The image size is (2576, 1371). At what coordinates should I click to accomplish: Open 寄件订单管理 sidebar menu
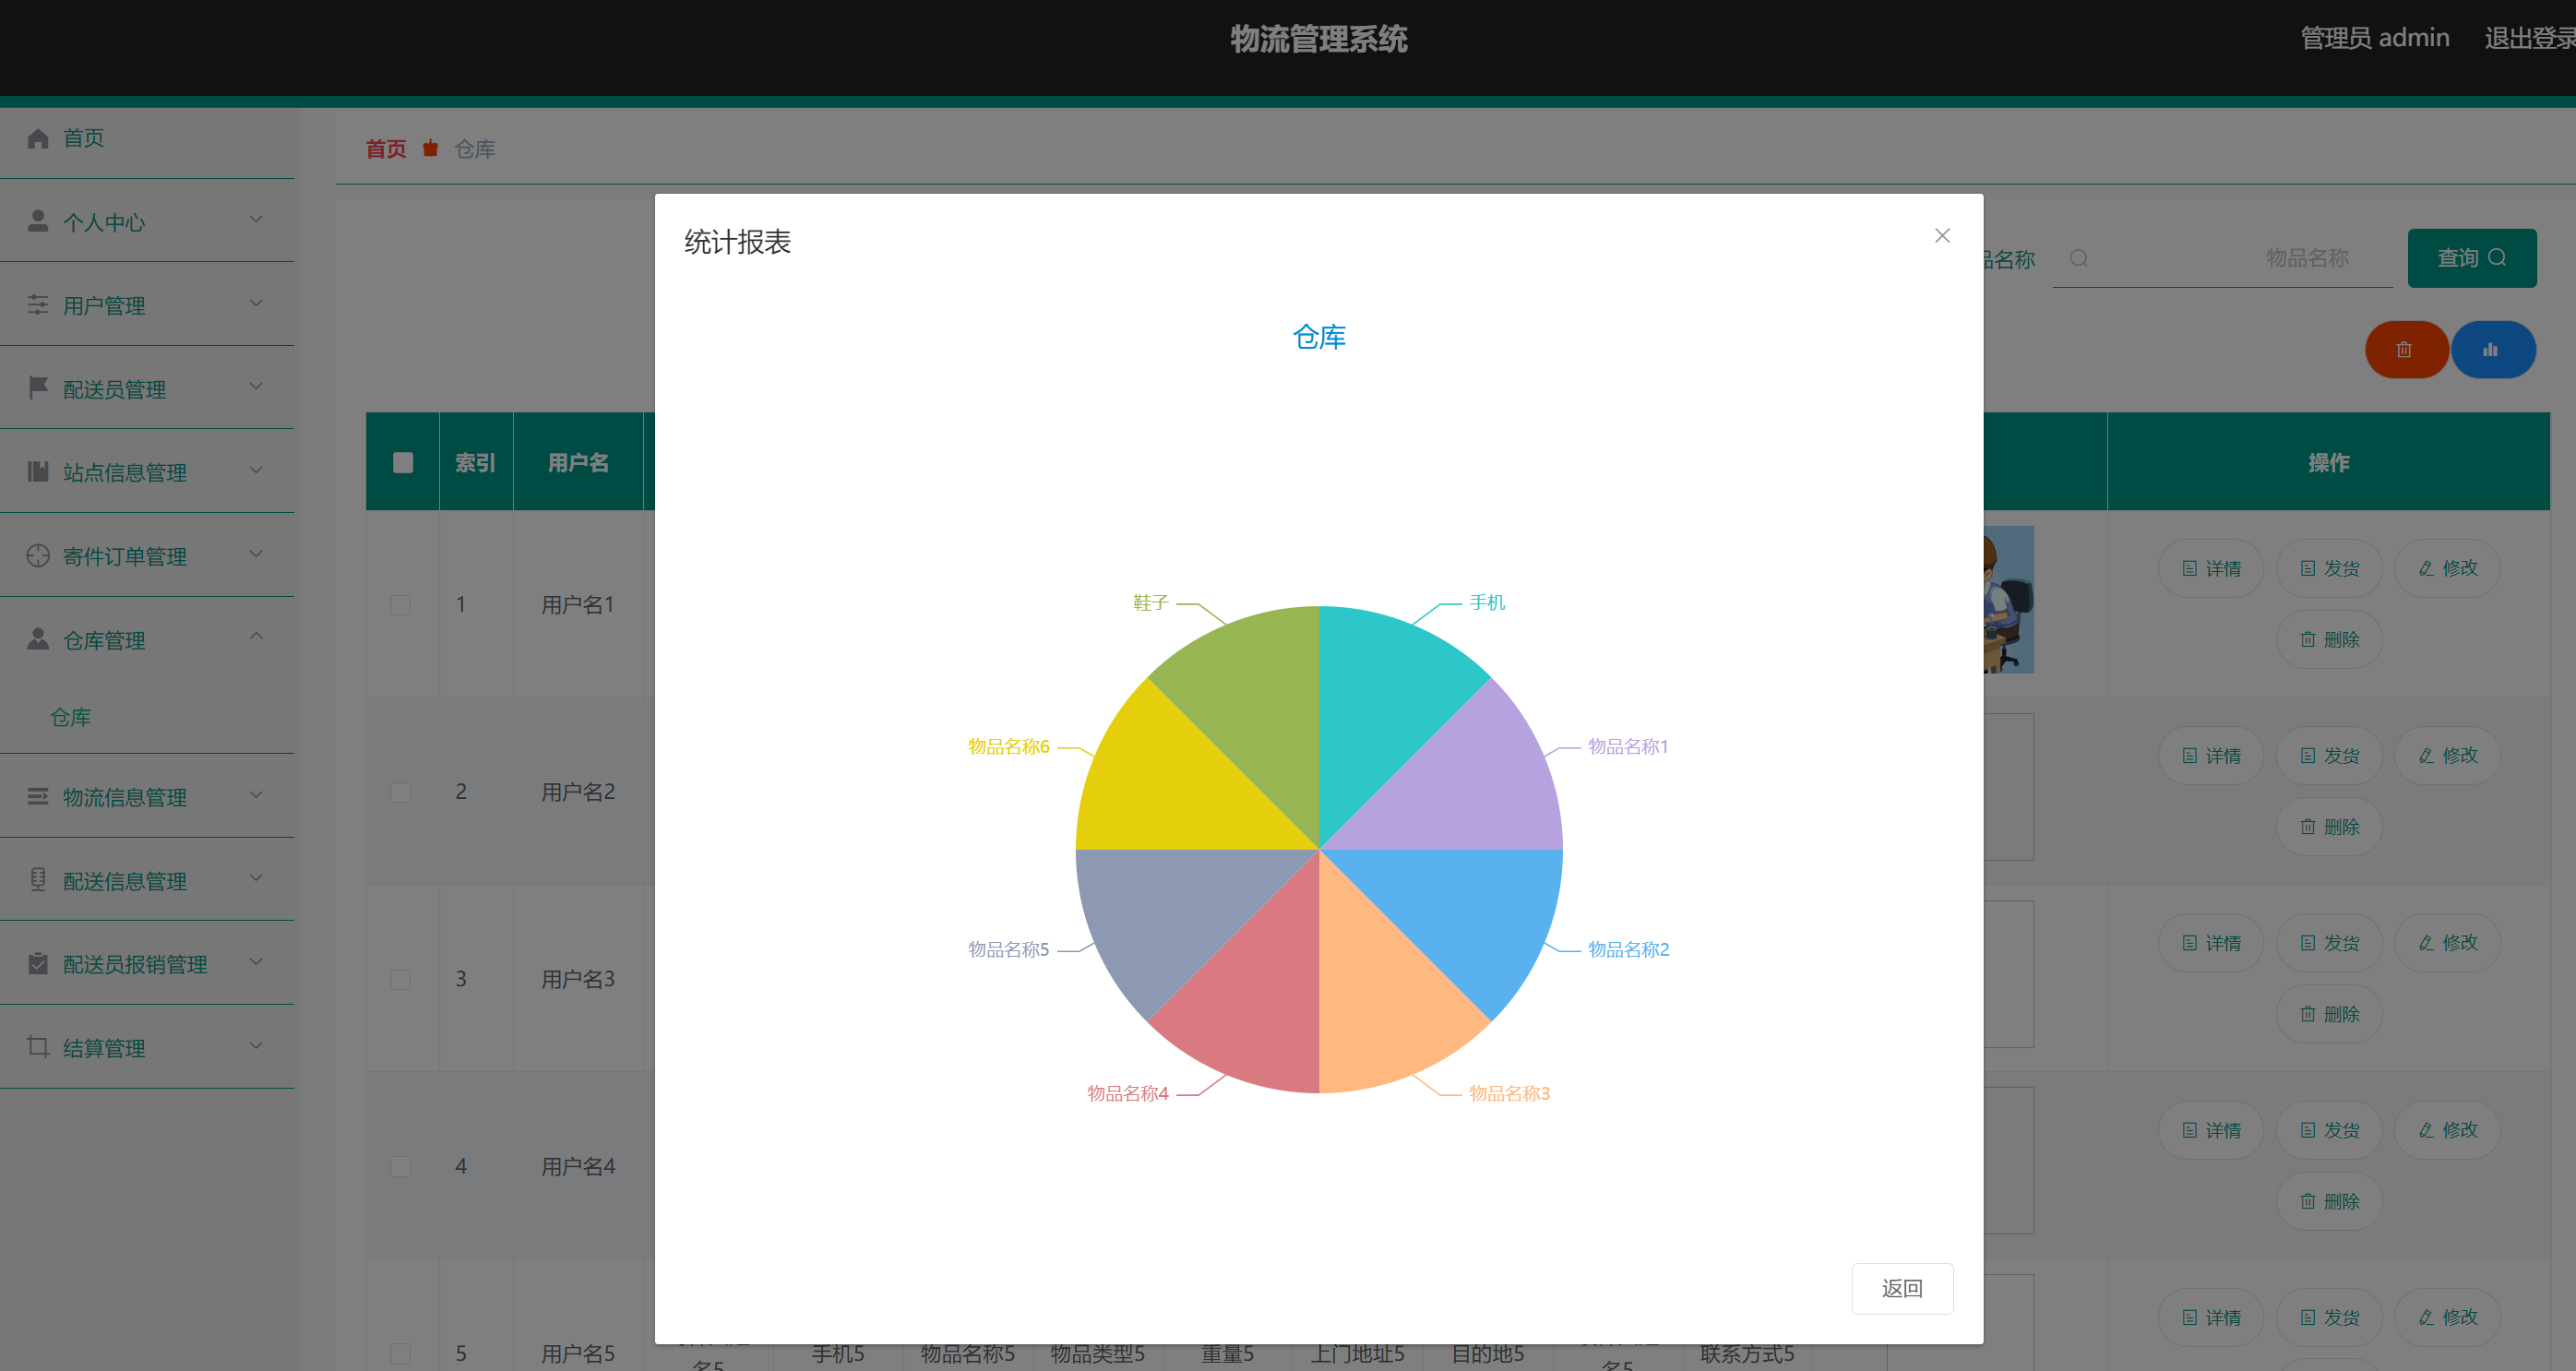point(147,556)
